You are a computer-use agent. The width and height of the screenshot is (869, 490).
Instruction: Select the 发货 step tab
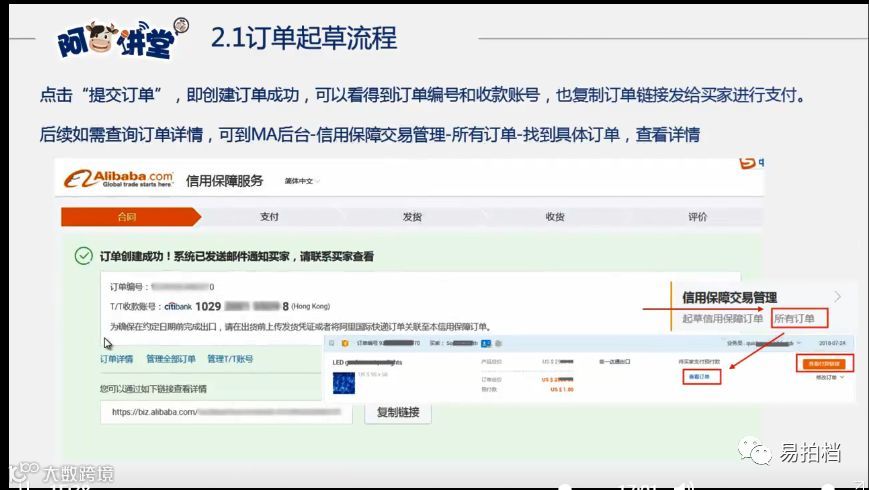click(x=412, y=217)
